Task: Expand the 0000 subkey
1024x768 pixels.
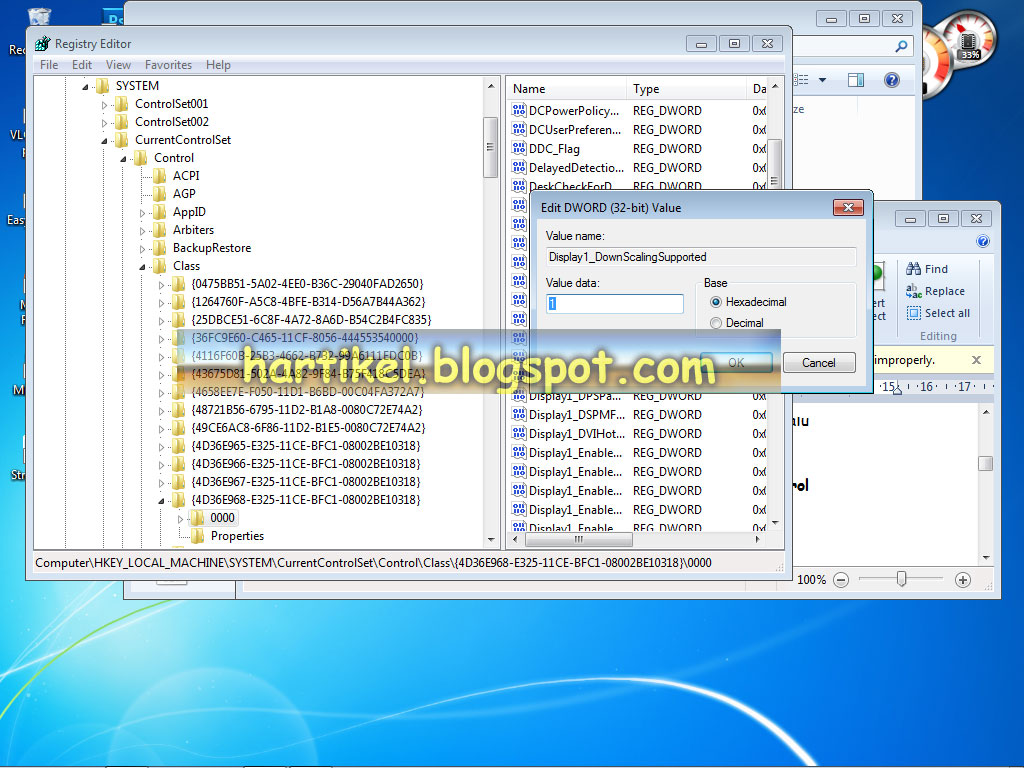Action: 181,519
